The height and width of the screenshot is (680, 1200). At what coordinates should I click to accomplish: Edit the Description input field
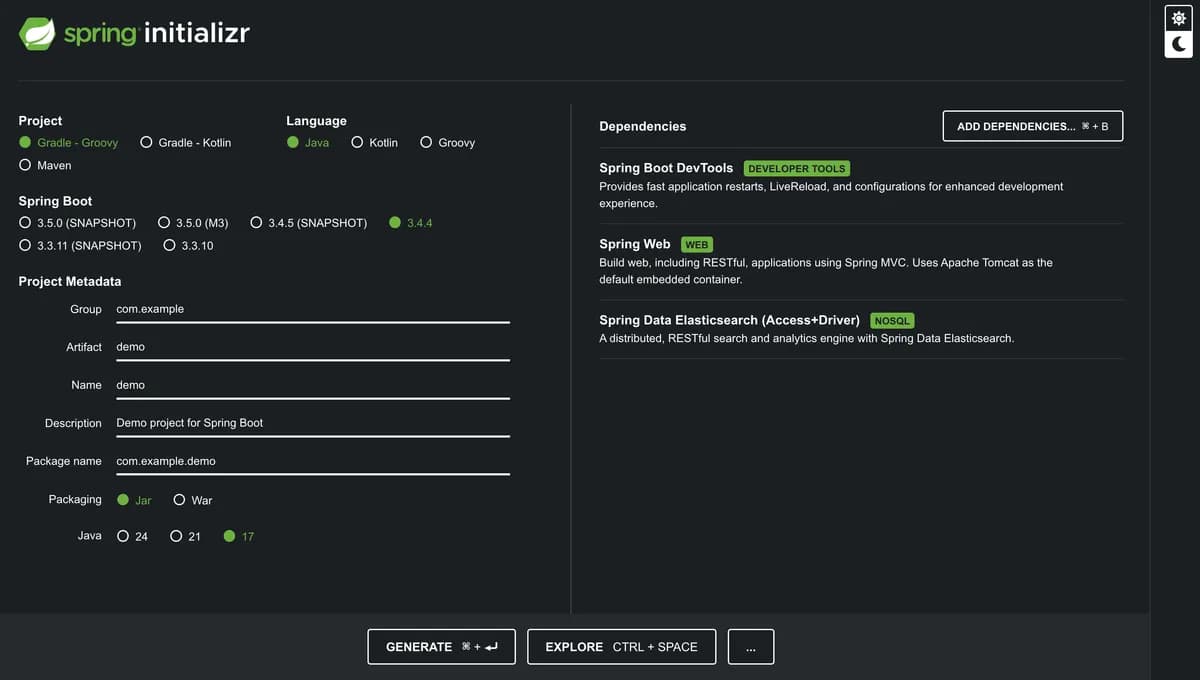[313, 423]
